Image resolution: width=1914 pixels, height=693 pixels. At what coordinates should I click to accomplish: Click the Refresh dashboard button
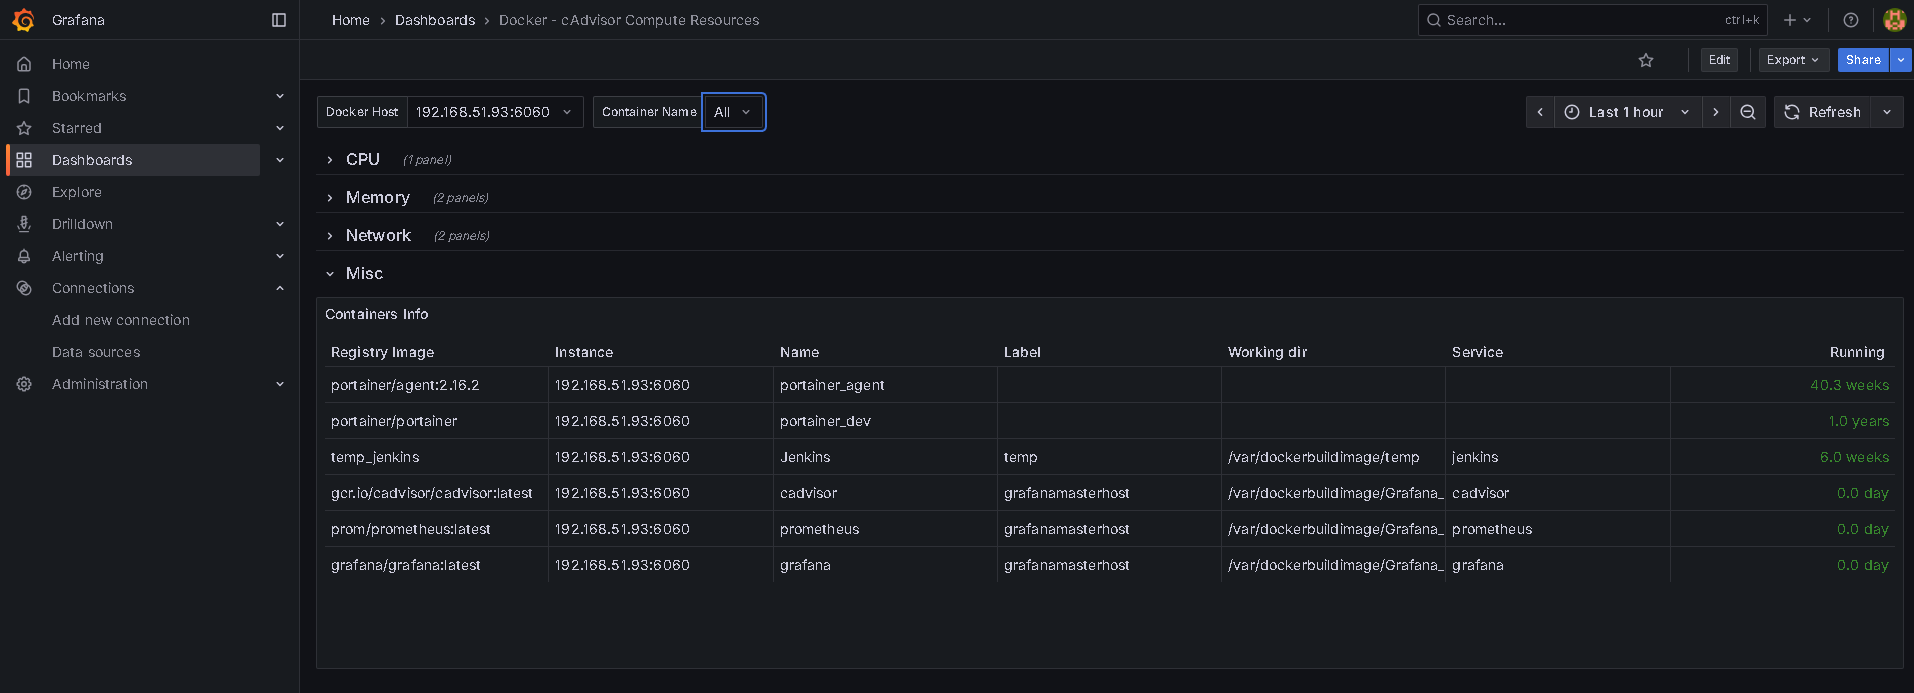(1823, 112)
